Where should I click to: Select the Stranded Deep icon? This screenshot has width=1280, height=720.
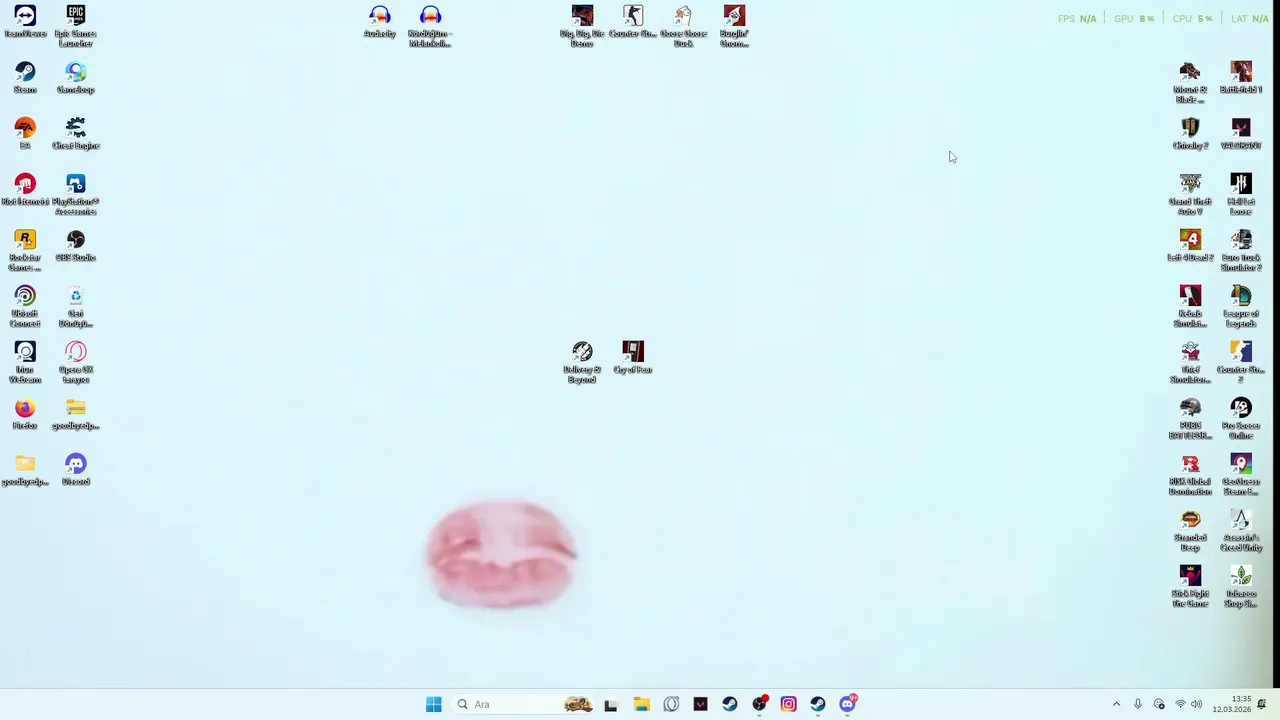[1190, 530]
